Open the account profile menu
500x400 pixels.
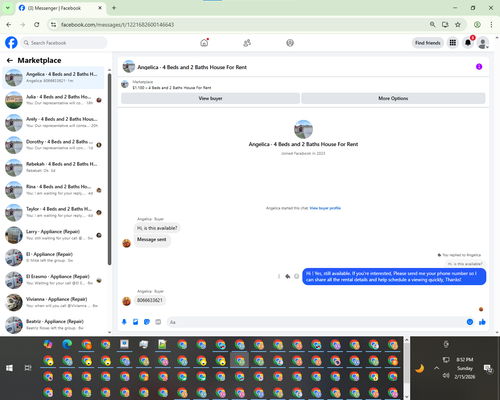pos(483,43)
